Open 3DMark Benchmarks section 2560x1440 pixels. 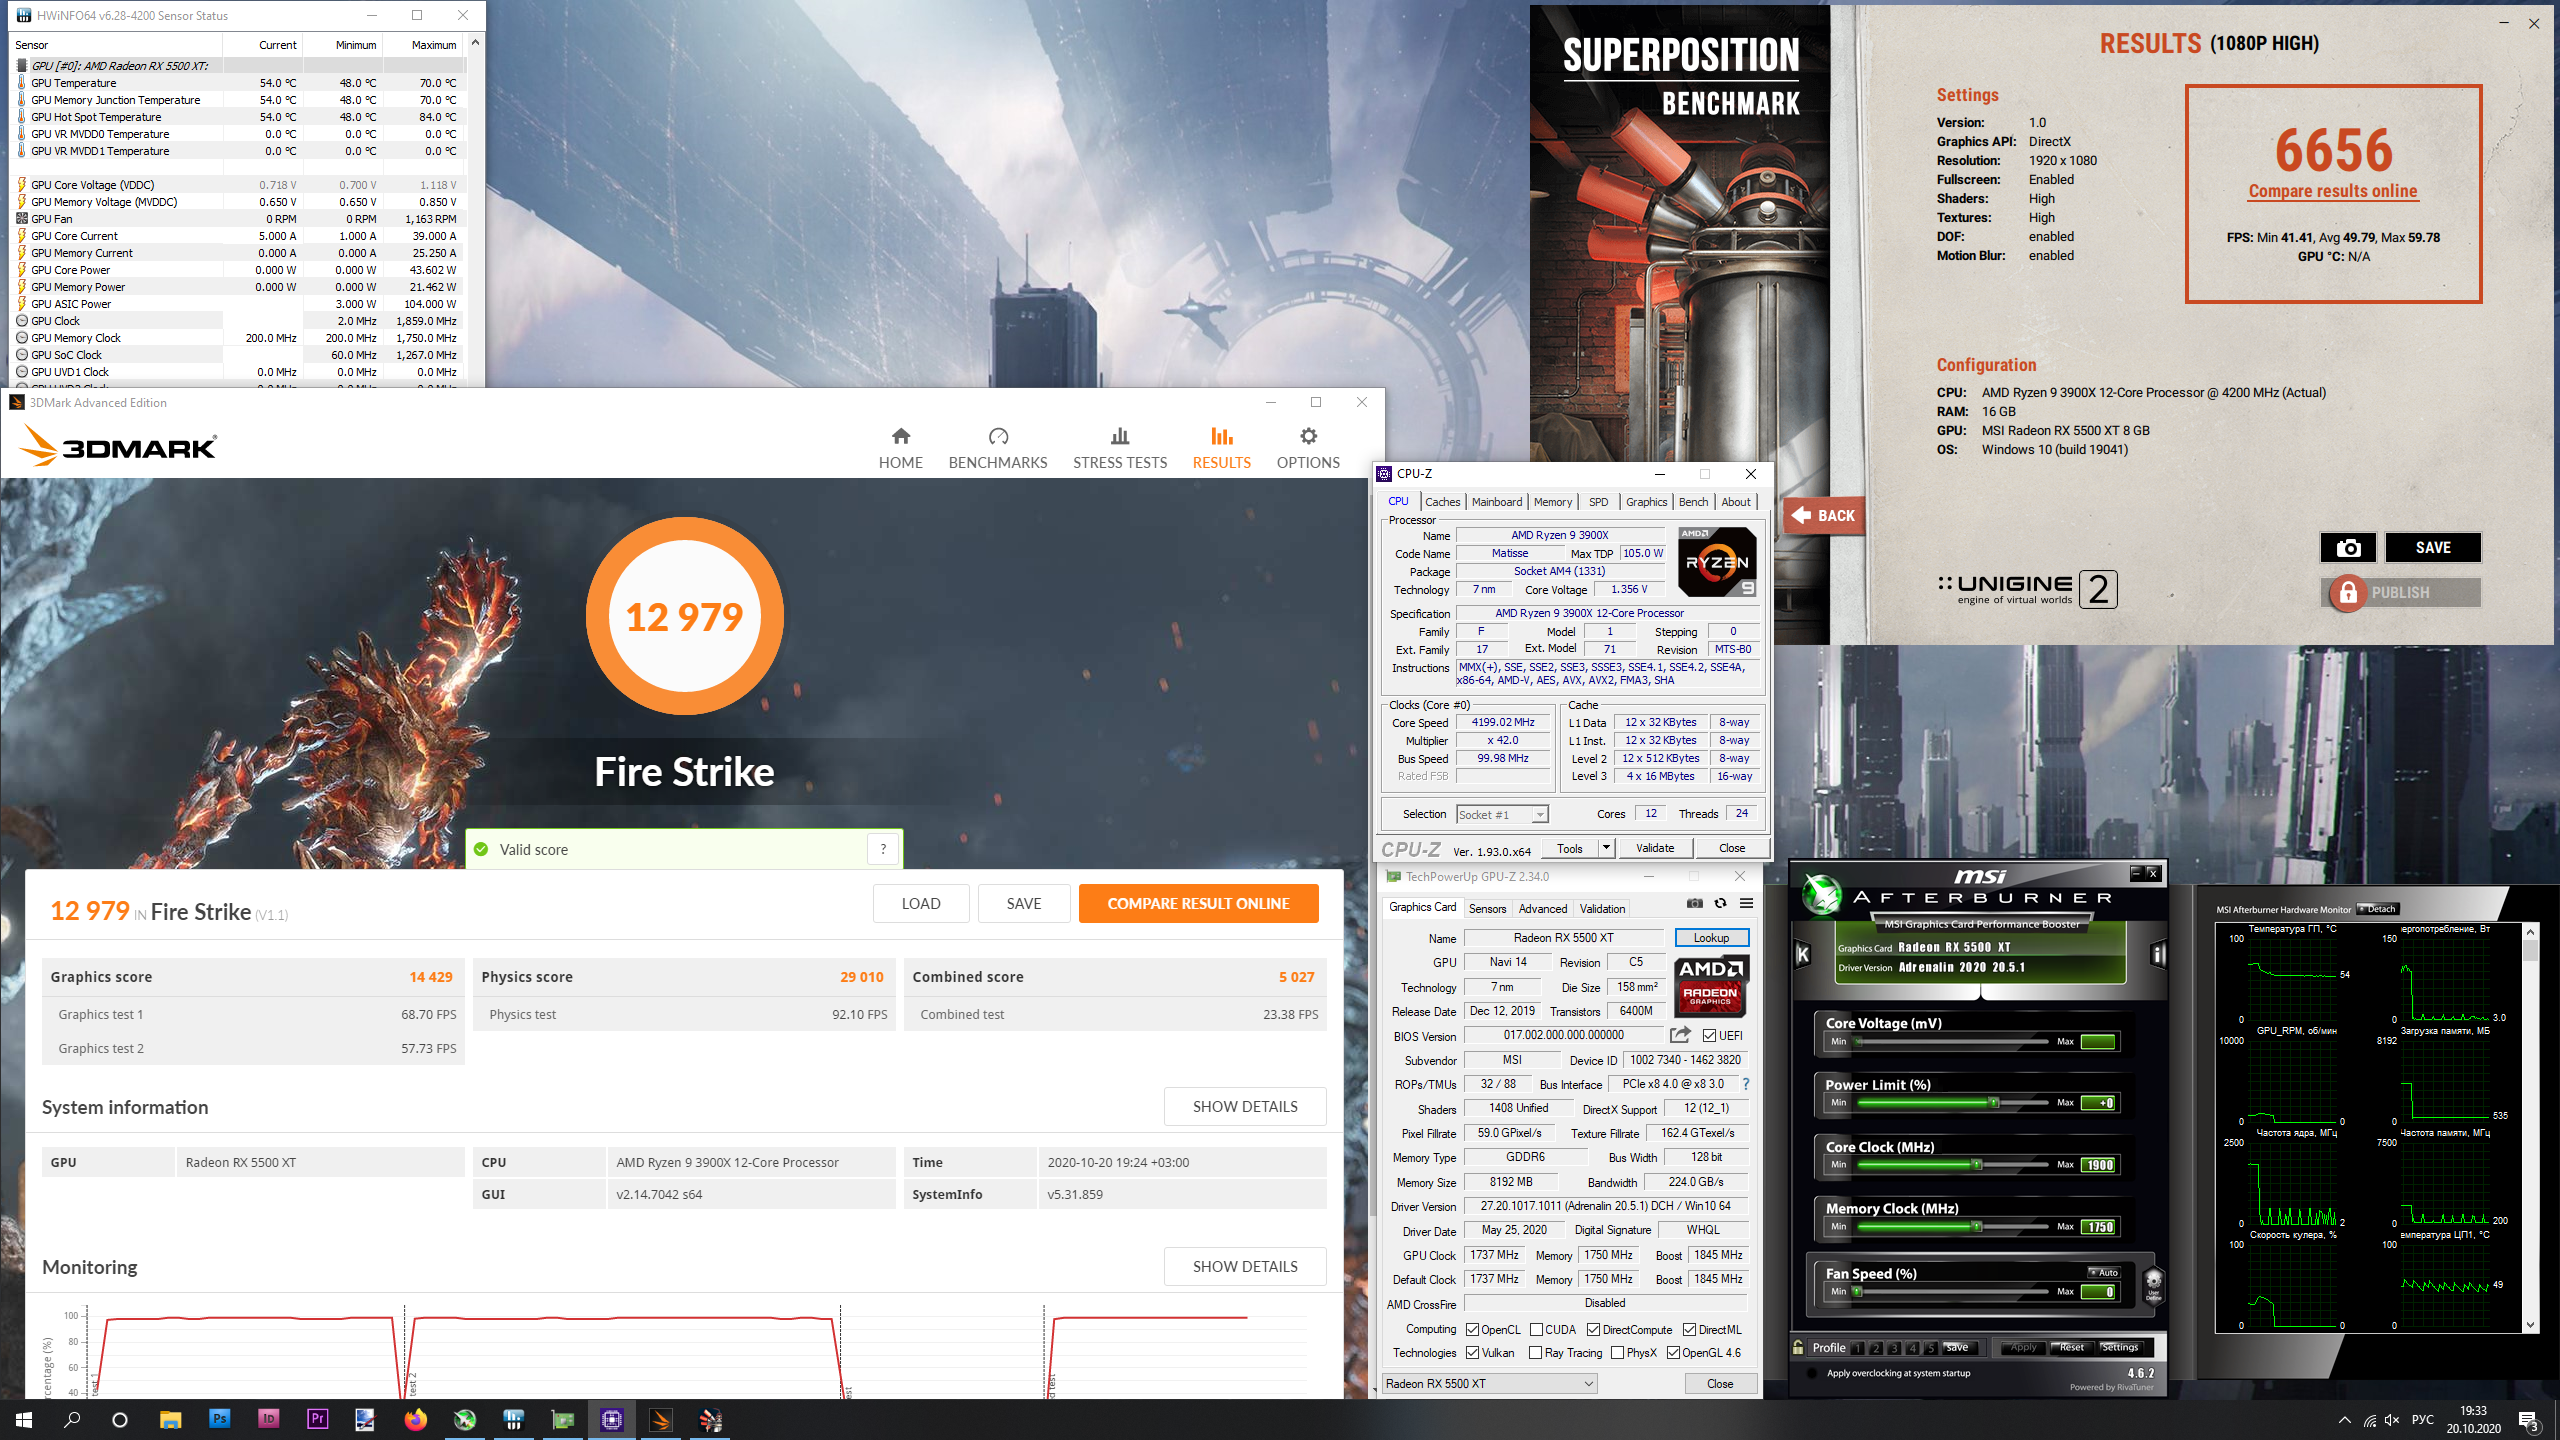(998, 448)
